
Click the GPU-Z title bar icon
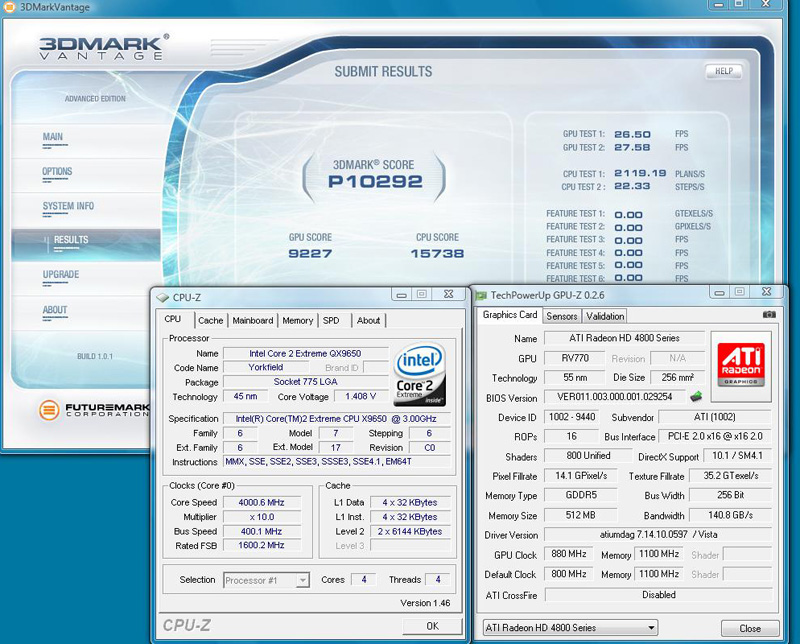pyautogui.click(x=481, y=295)
